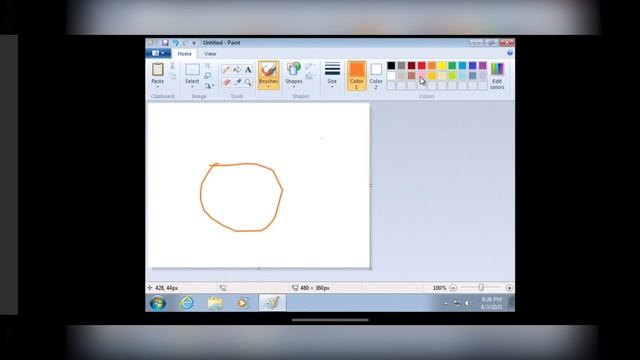Image resolution: width=640 pixels, height=360 pixels.
Task: Click the canvas bottom-right resize handle
Action: click(x=370, y=268)
